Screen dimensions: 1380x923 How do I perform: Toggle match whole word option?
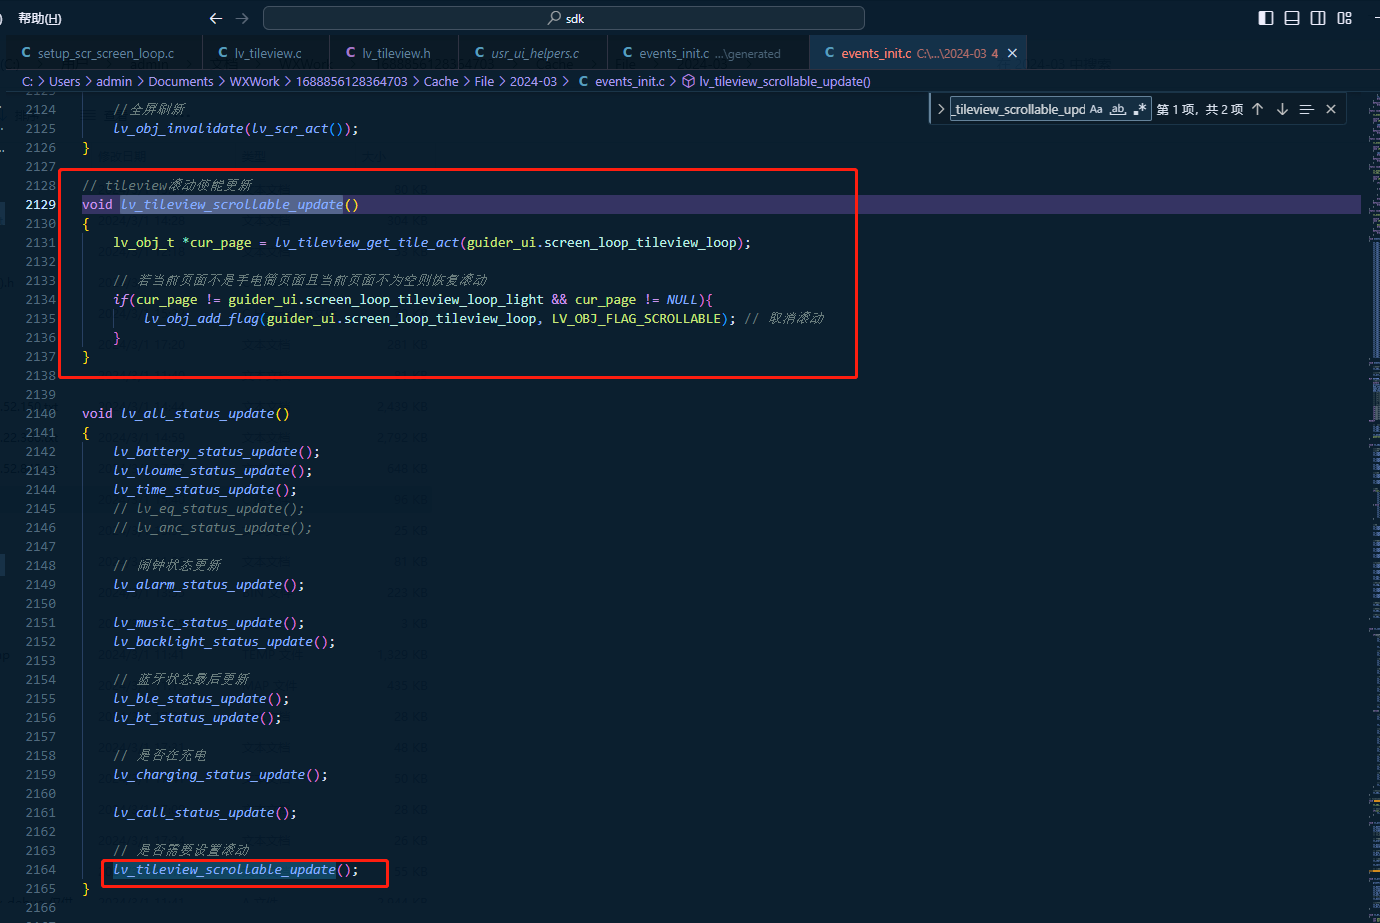[1118, 109]
